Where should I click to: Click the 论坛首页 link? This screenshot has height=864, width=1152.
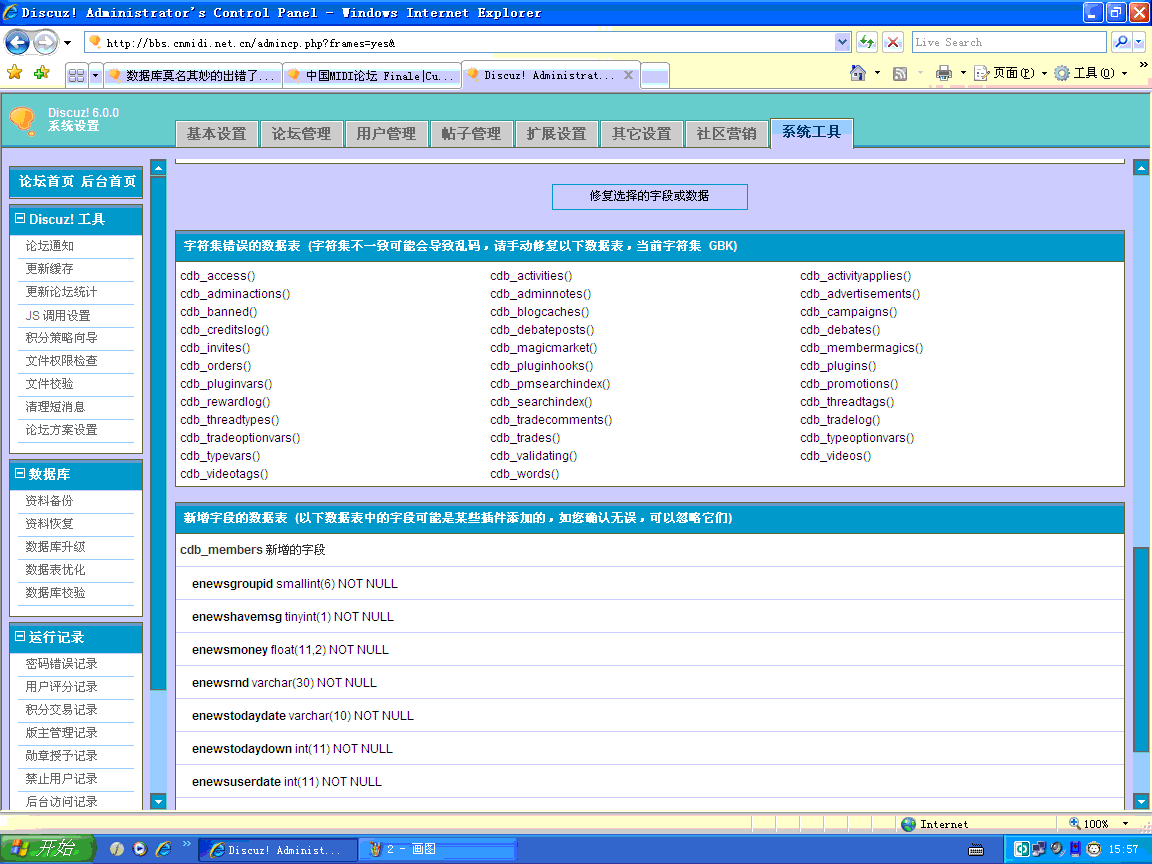click(46, 181)
